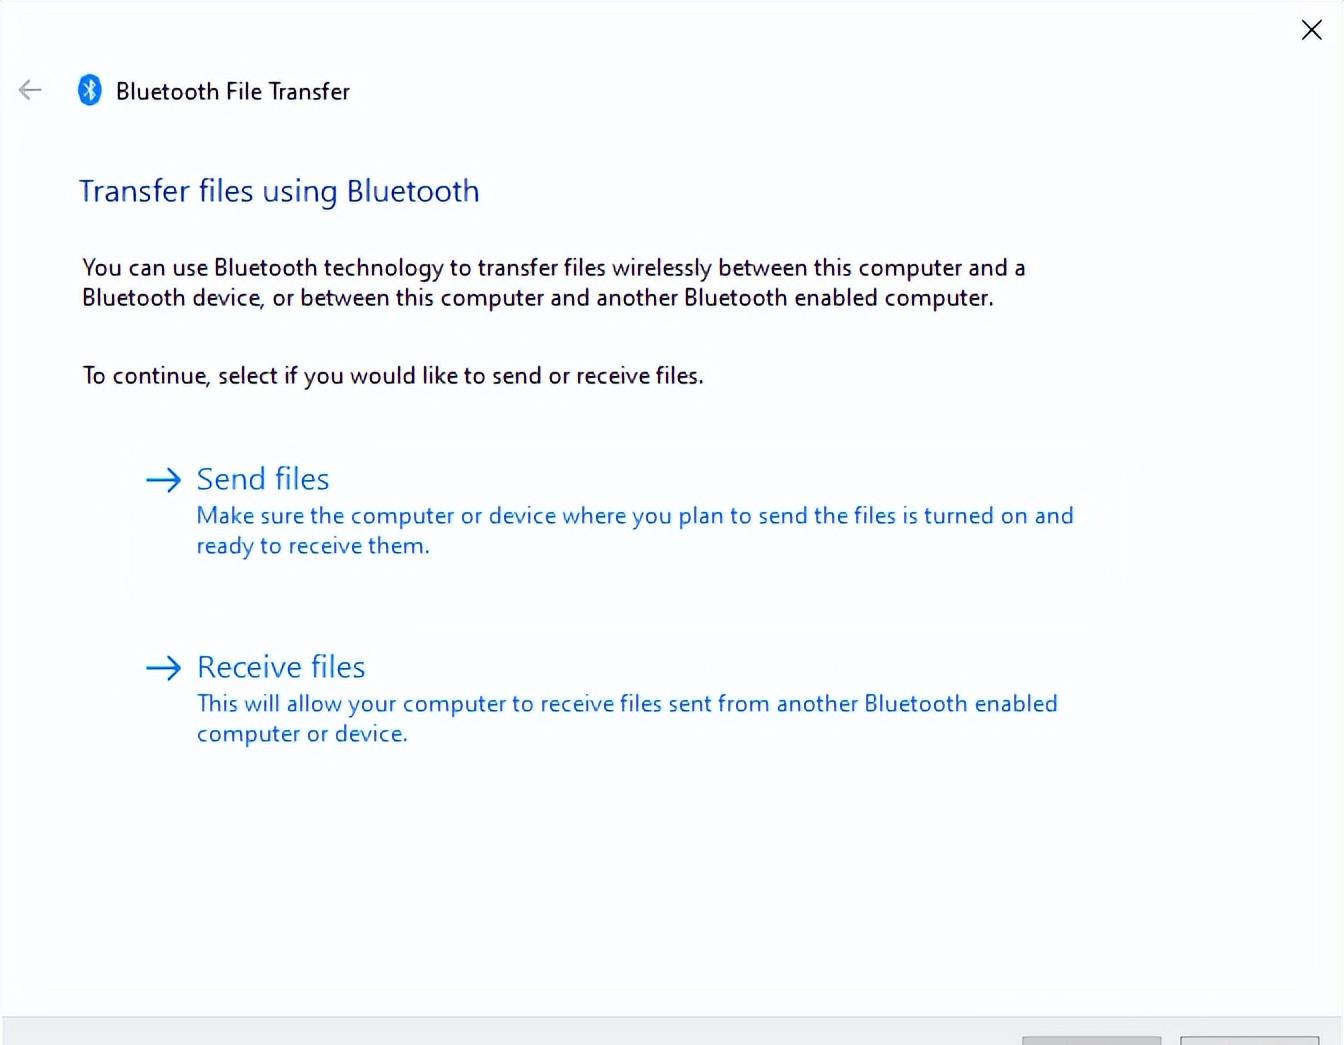Go back using the left arrow
Image resolution: width=1344 pixels, height=1045 pixels.
[30, 90]
